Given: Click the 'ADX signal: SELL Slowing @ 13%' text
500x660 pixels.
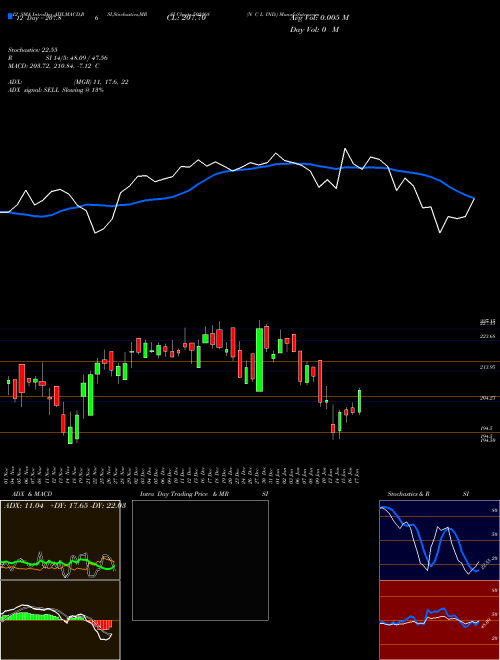Looking at the screenshot, I should 56,90.
